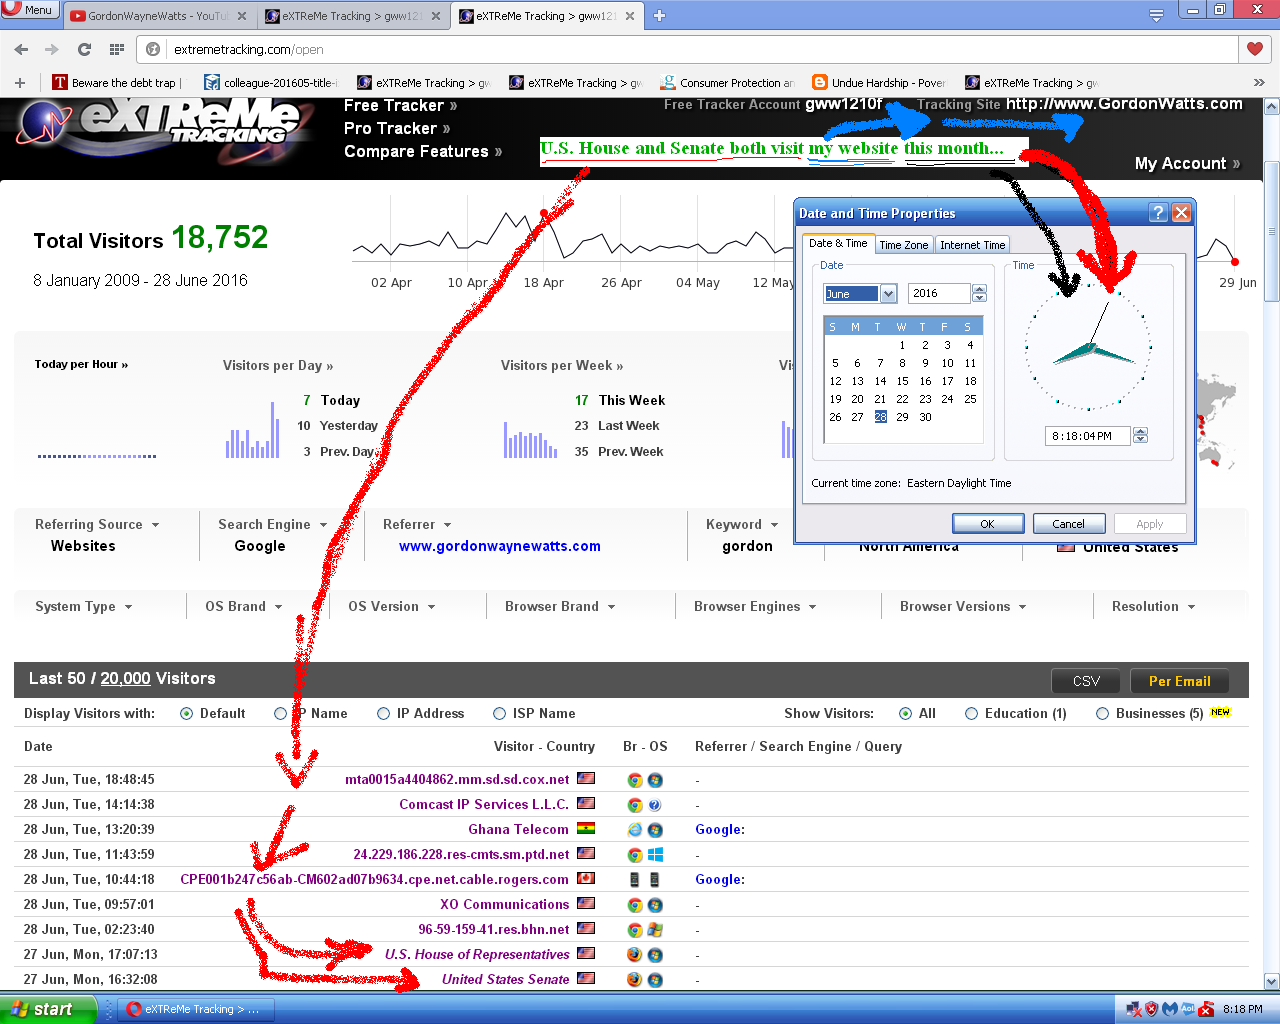Switch to the Time Zone tab
1280x1024 pixels.
click(904, 245)
